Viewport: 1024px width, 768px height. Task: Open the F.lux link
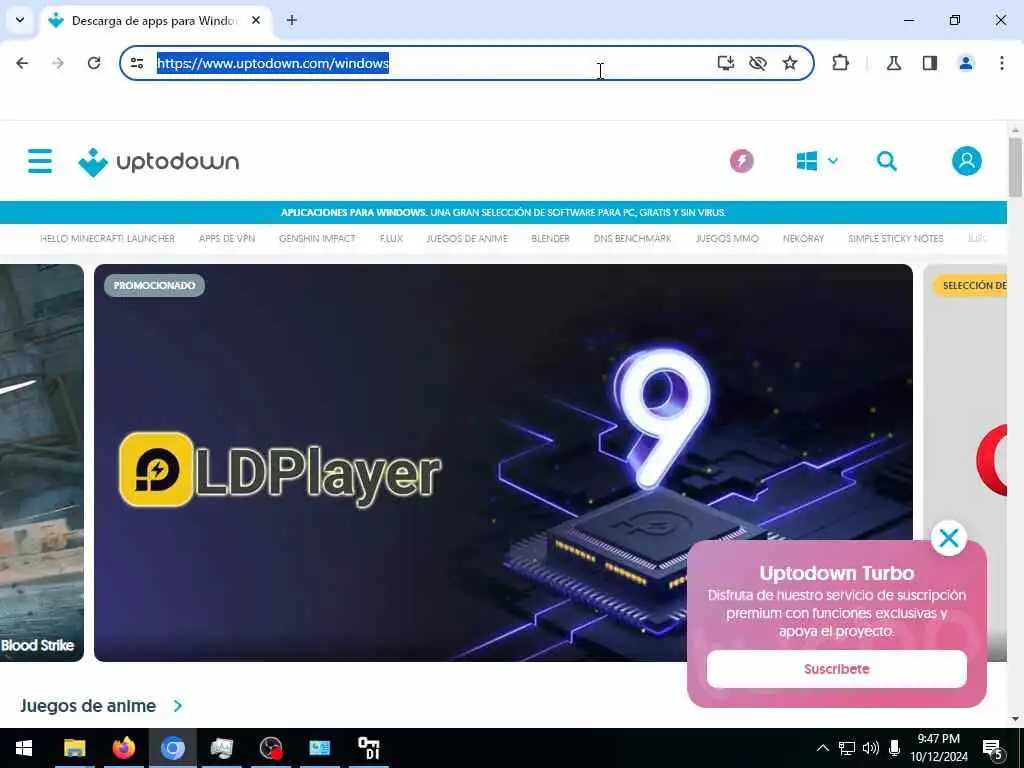391,238
